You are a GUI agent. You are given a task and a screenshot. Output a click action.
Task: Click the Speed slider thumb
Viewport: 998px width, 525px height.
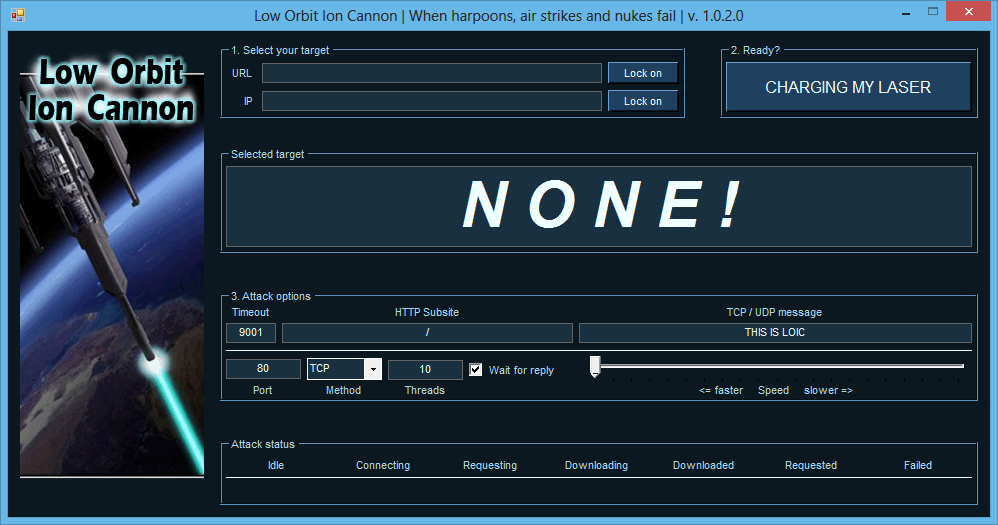coord(595,367)
